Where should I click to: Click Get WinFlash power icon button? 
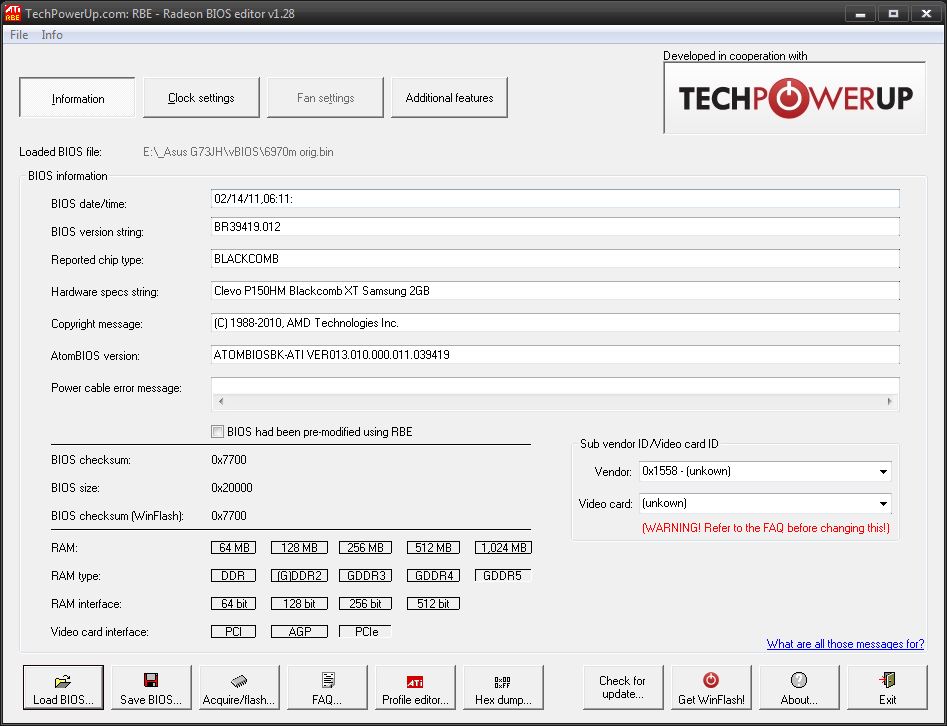711,687
